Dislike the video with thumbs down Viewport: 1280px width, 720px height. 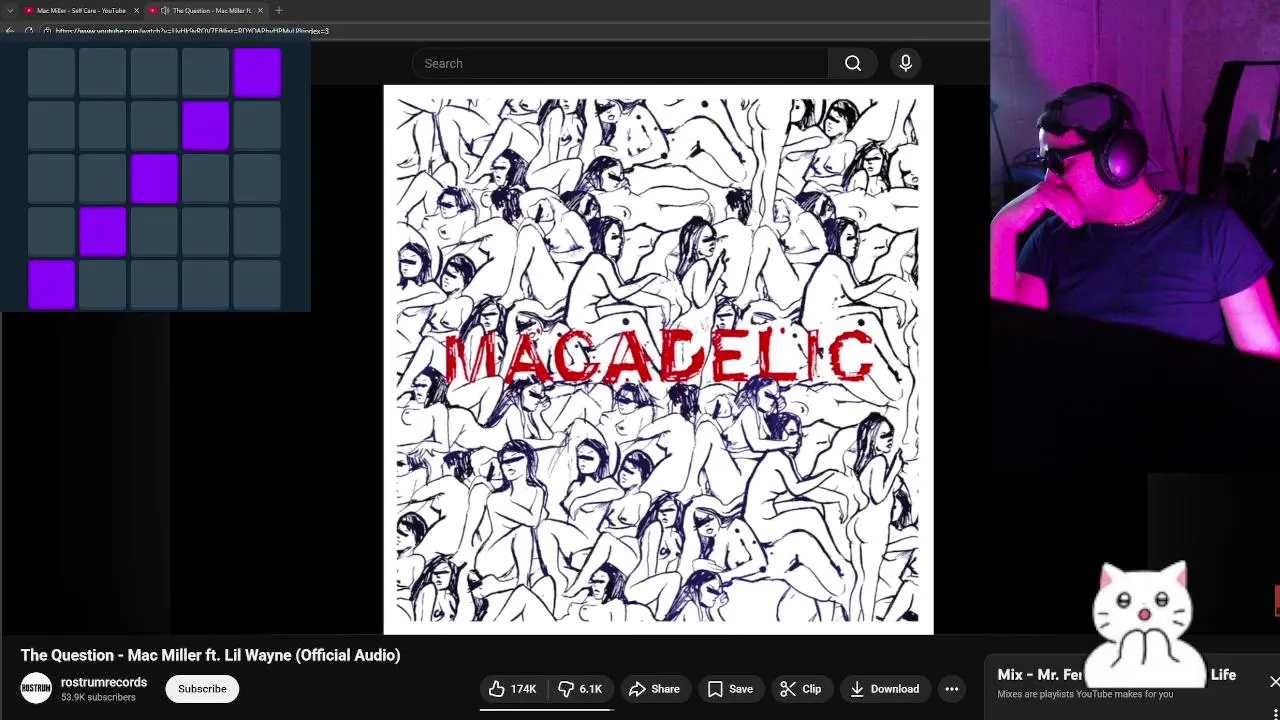click(580, 689)
